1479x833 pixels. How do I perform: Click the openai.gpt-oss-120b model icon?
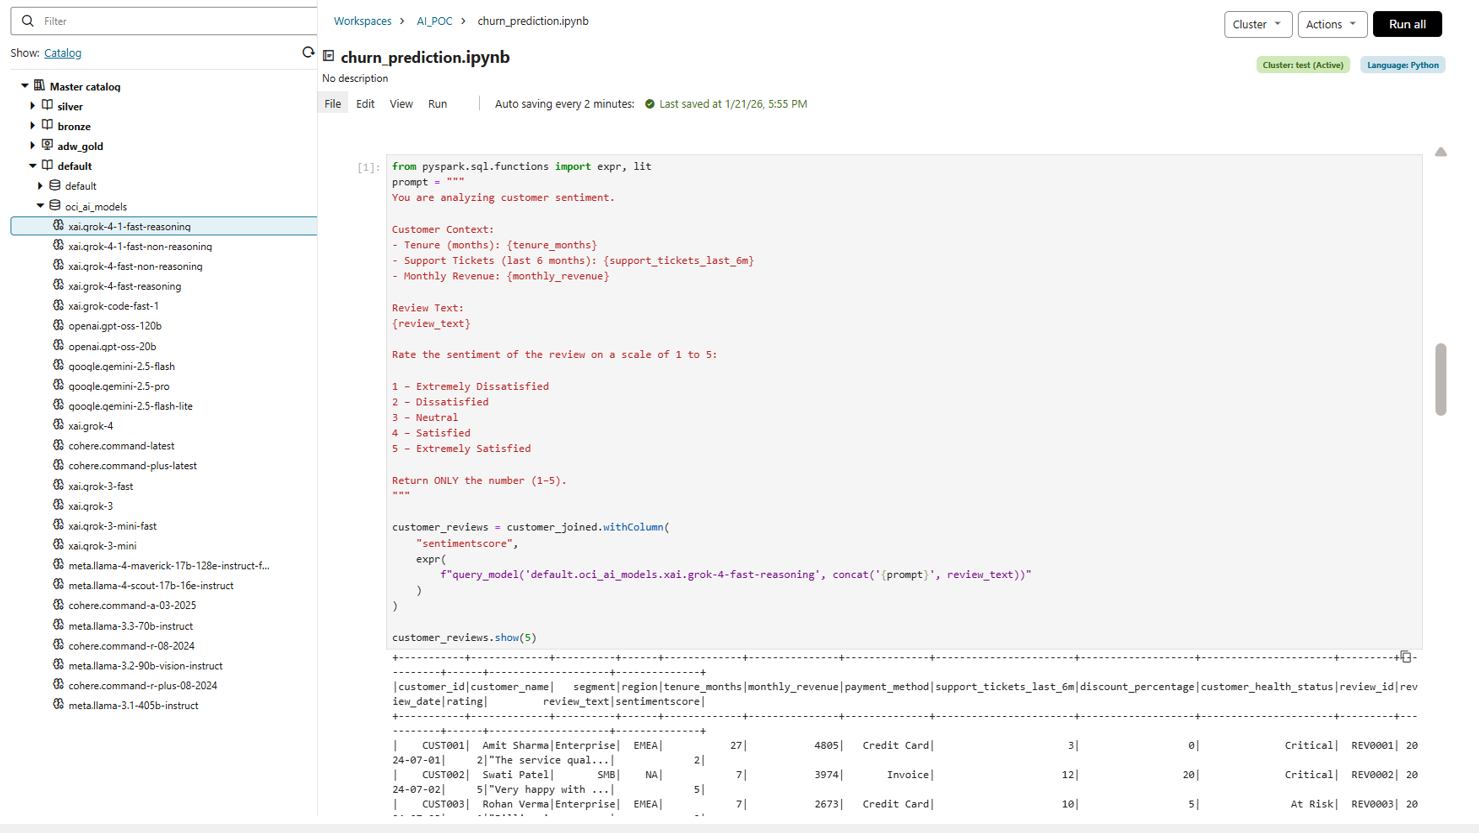click(58, 326)
